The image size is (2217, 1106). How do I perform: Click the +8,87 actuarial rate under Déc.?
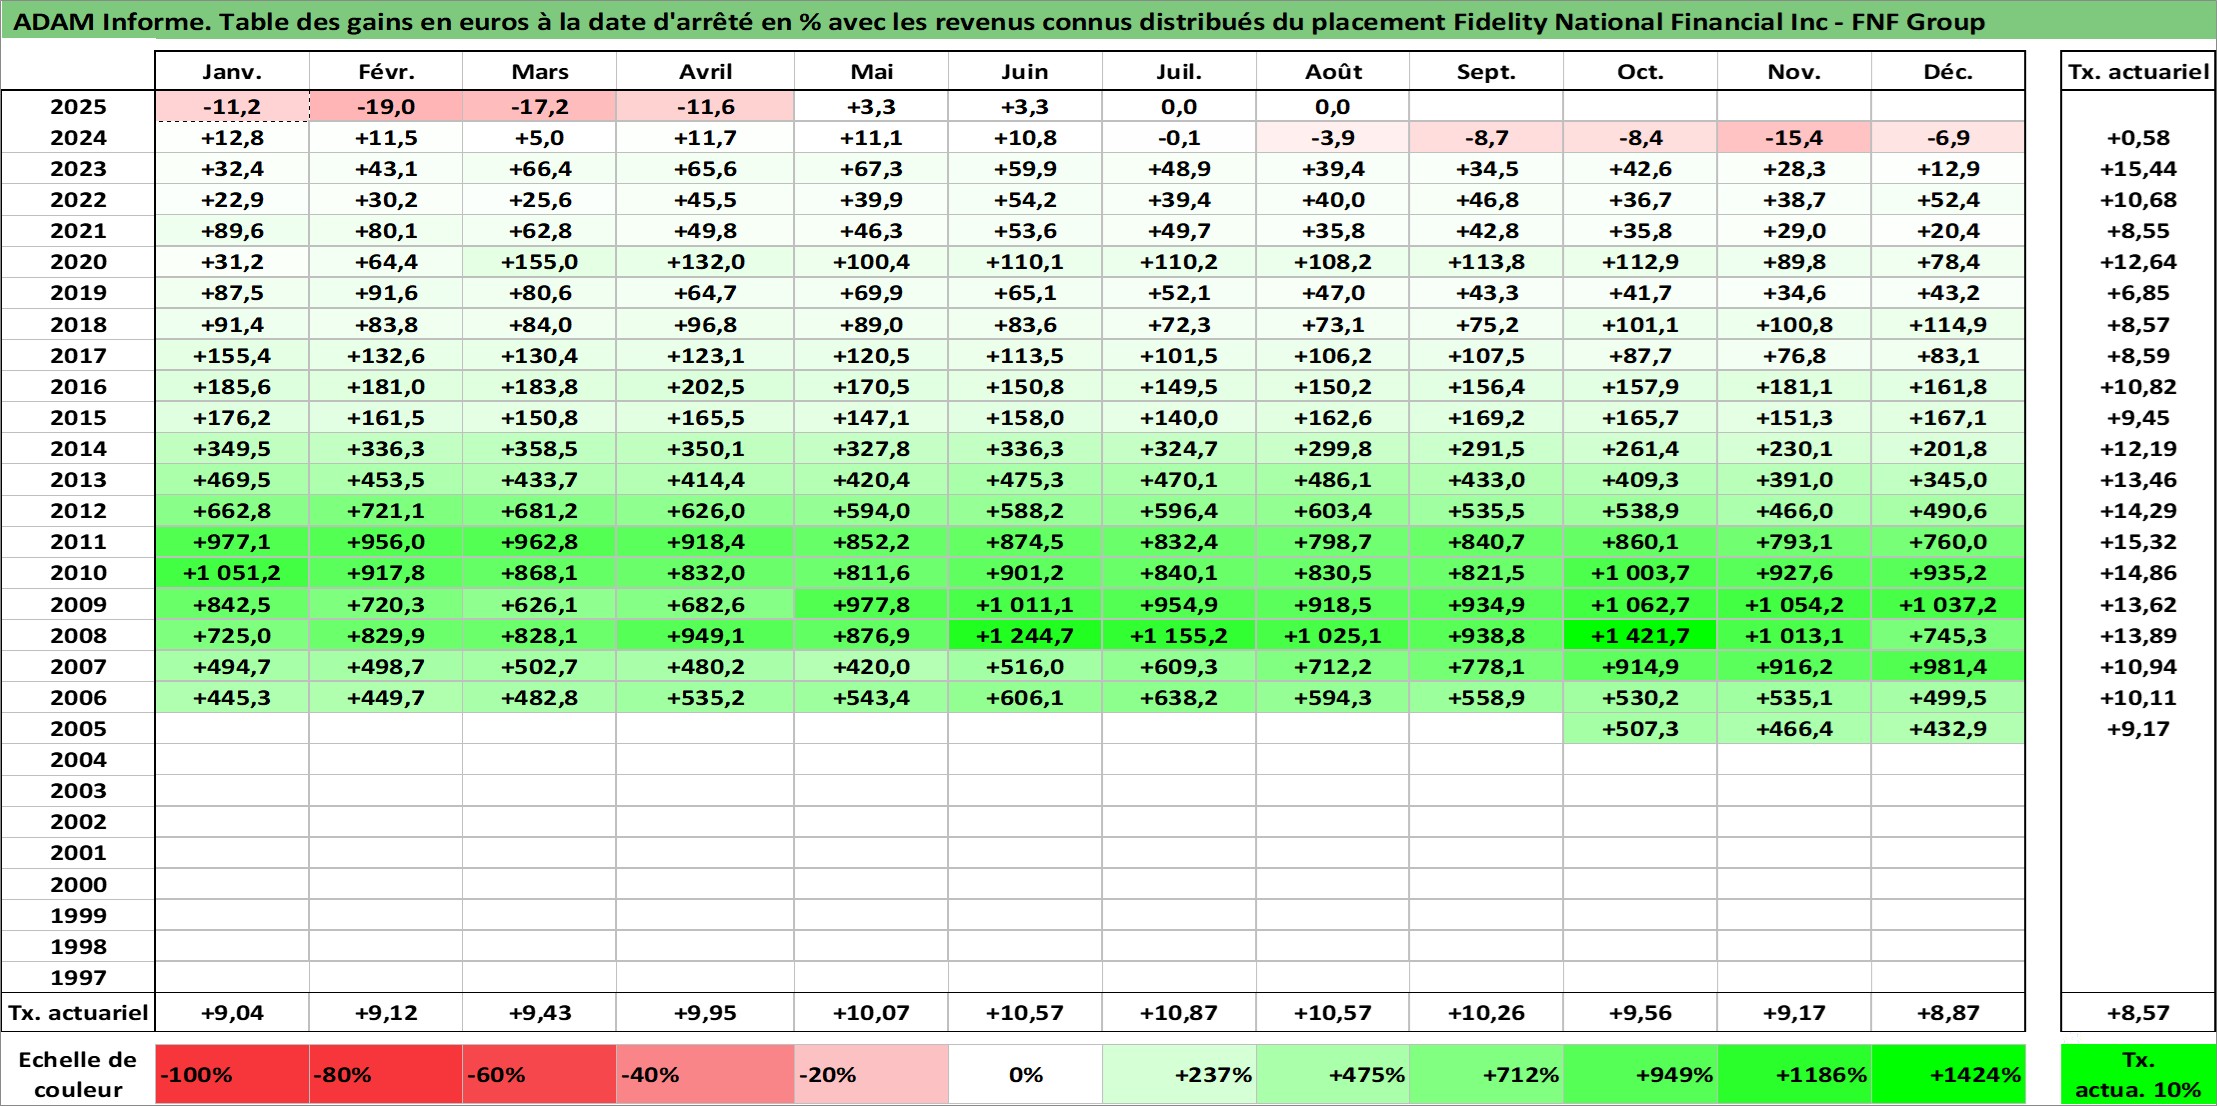1948,1013
